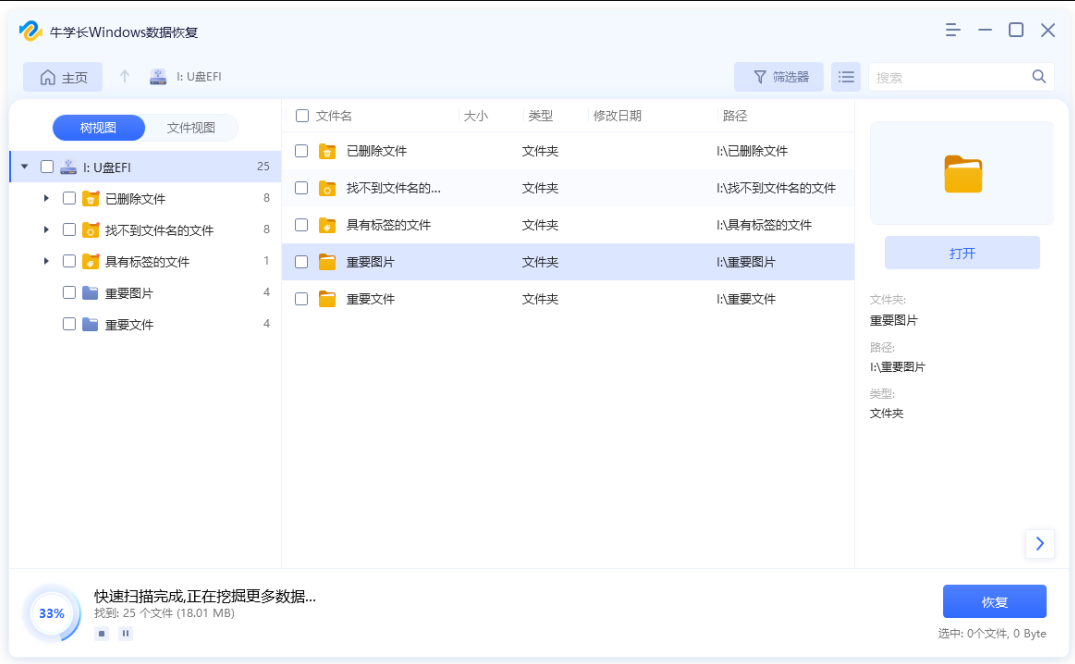Click 已删除文件 folder icon in file list

[x=328, y=151]
